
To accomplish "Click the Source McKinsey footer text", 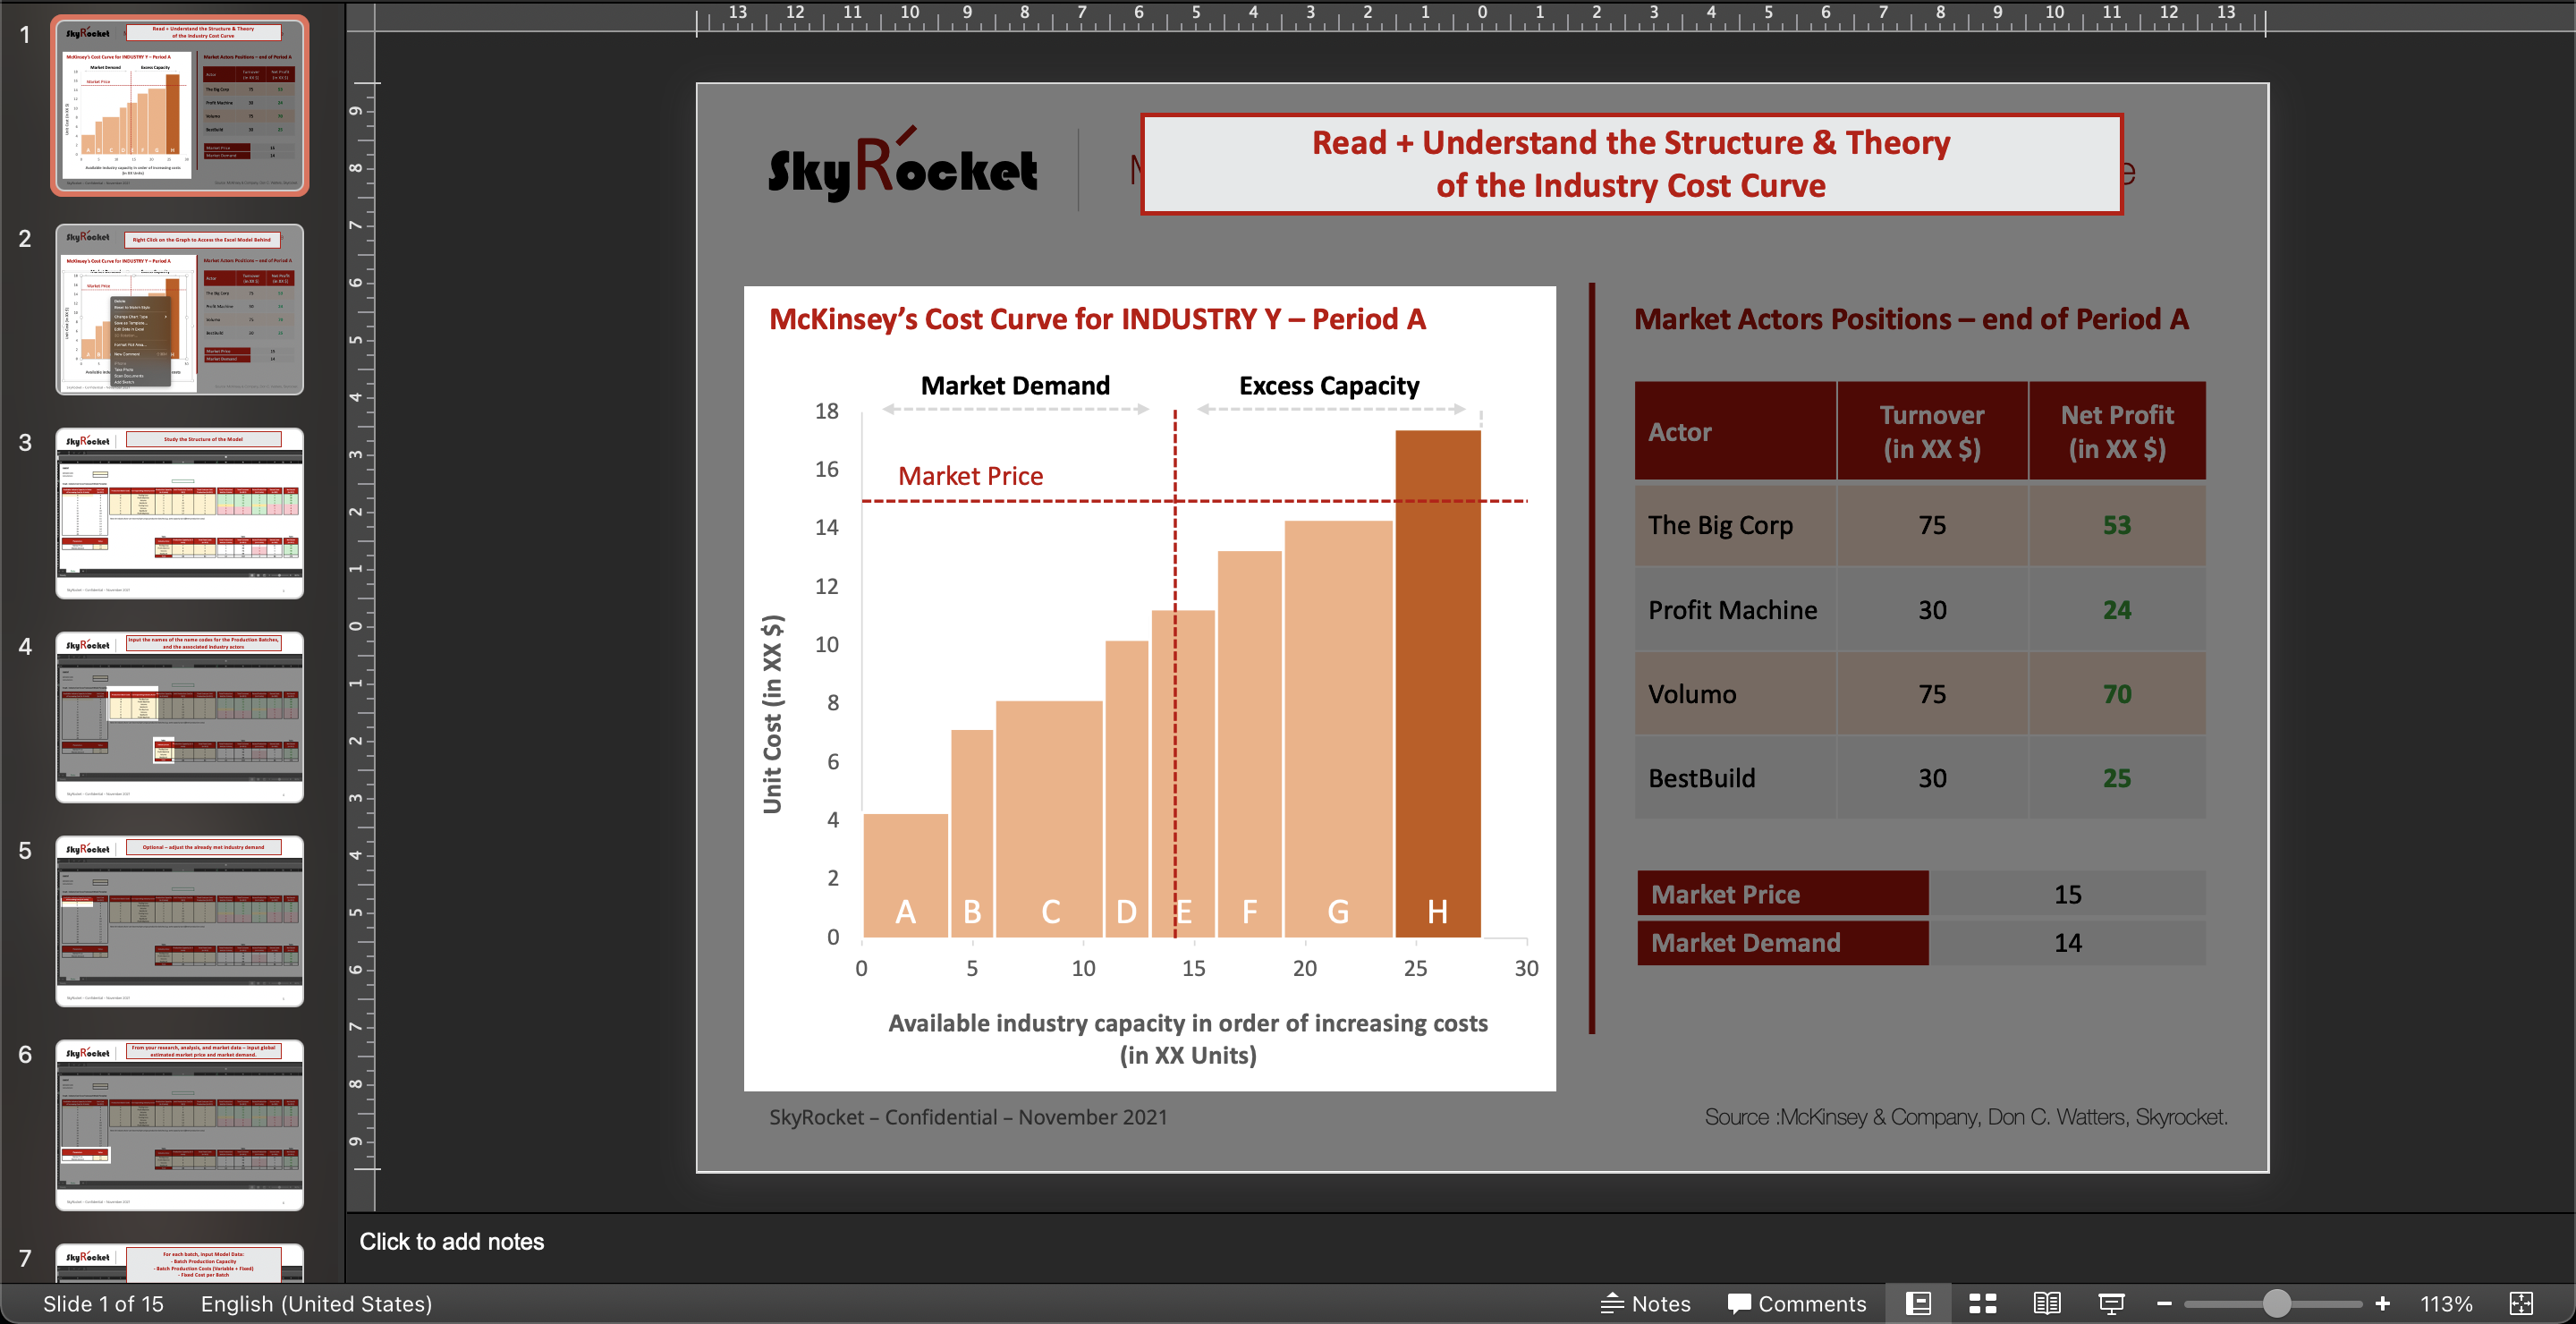I will pyautogui.click(x=1966, y=1116).
